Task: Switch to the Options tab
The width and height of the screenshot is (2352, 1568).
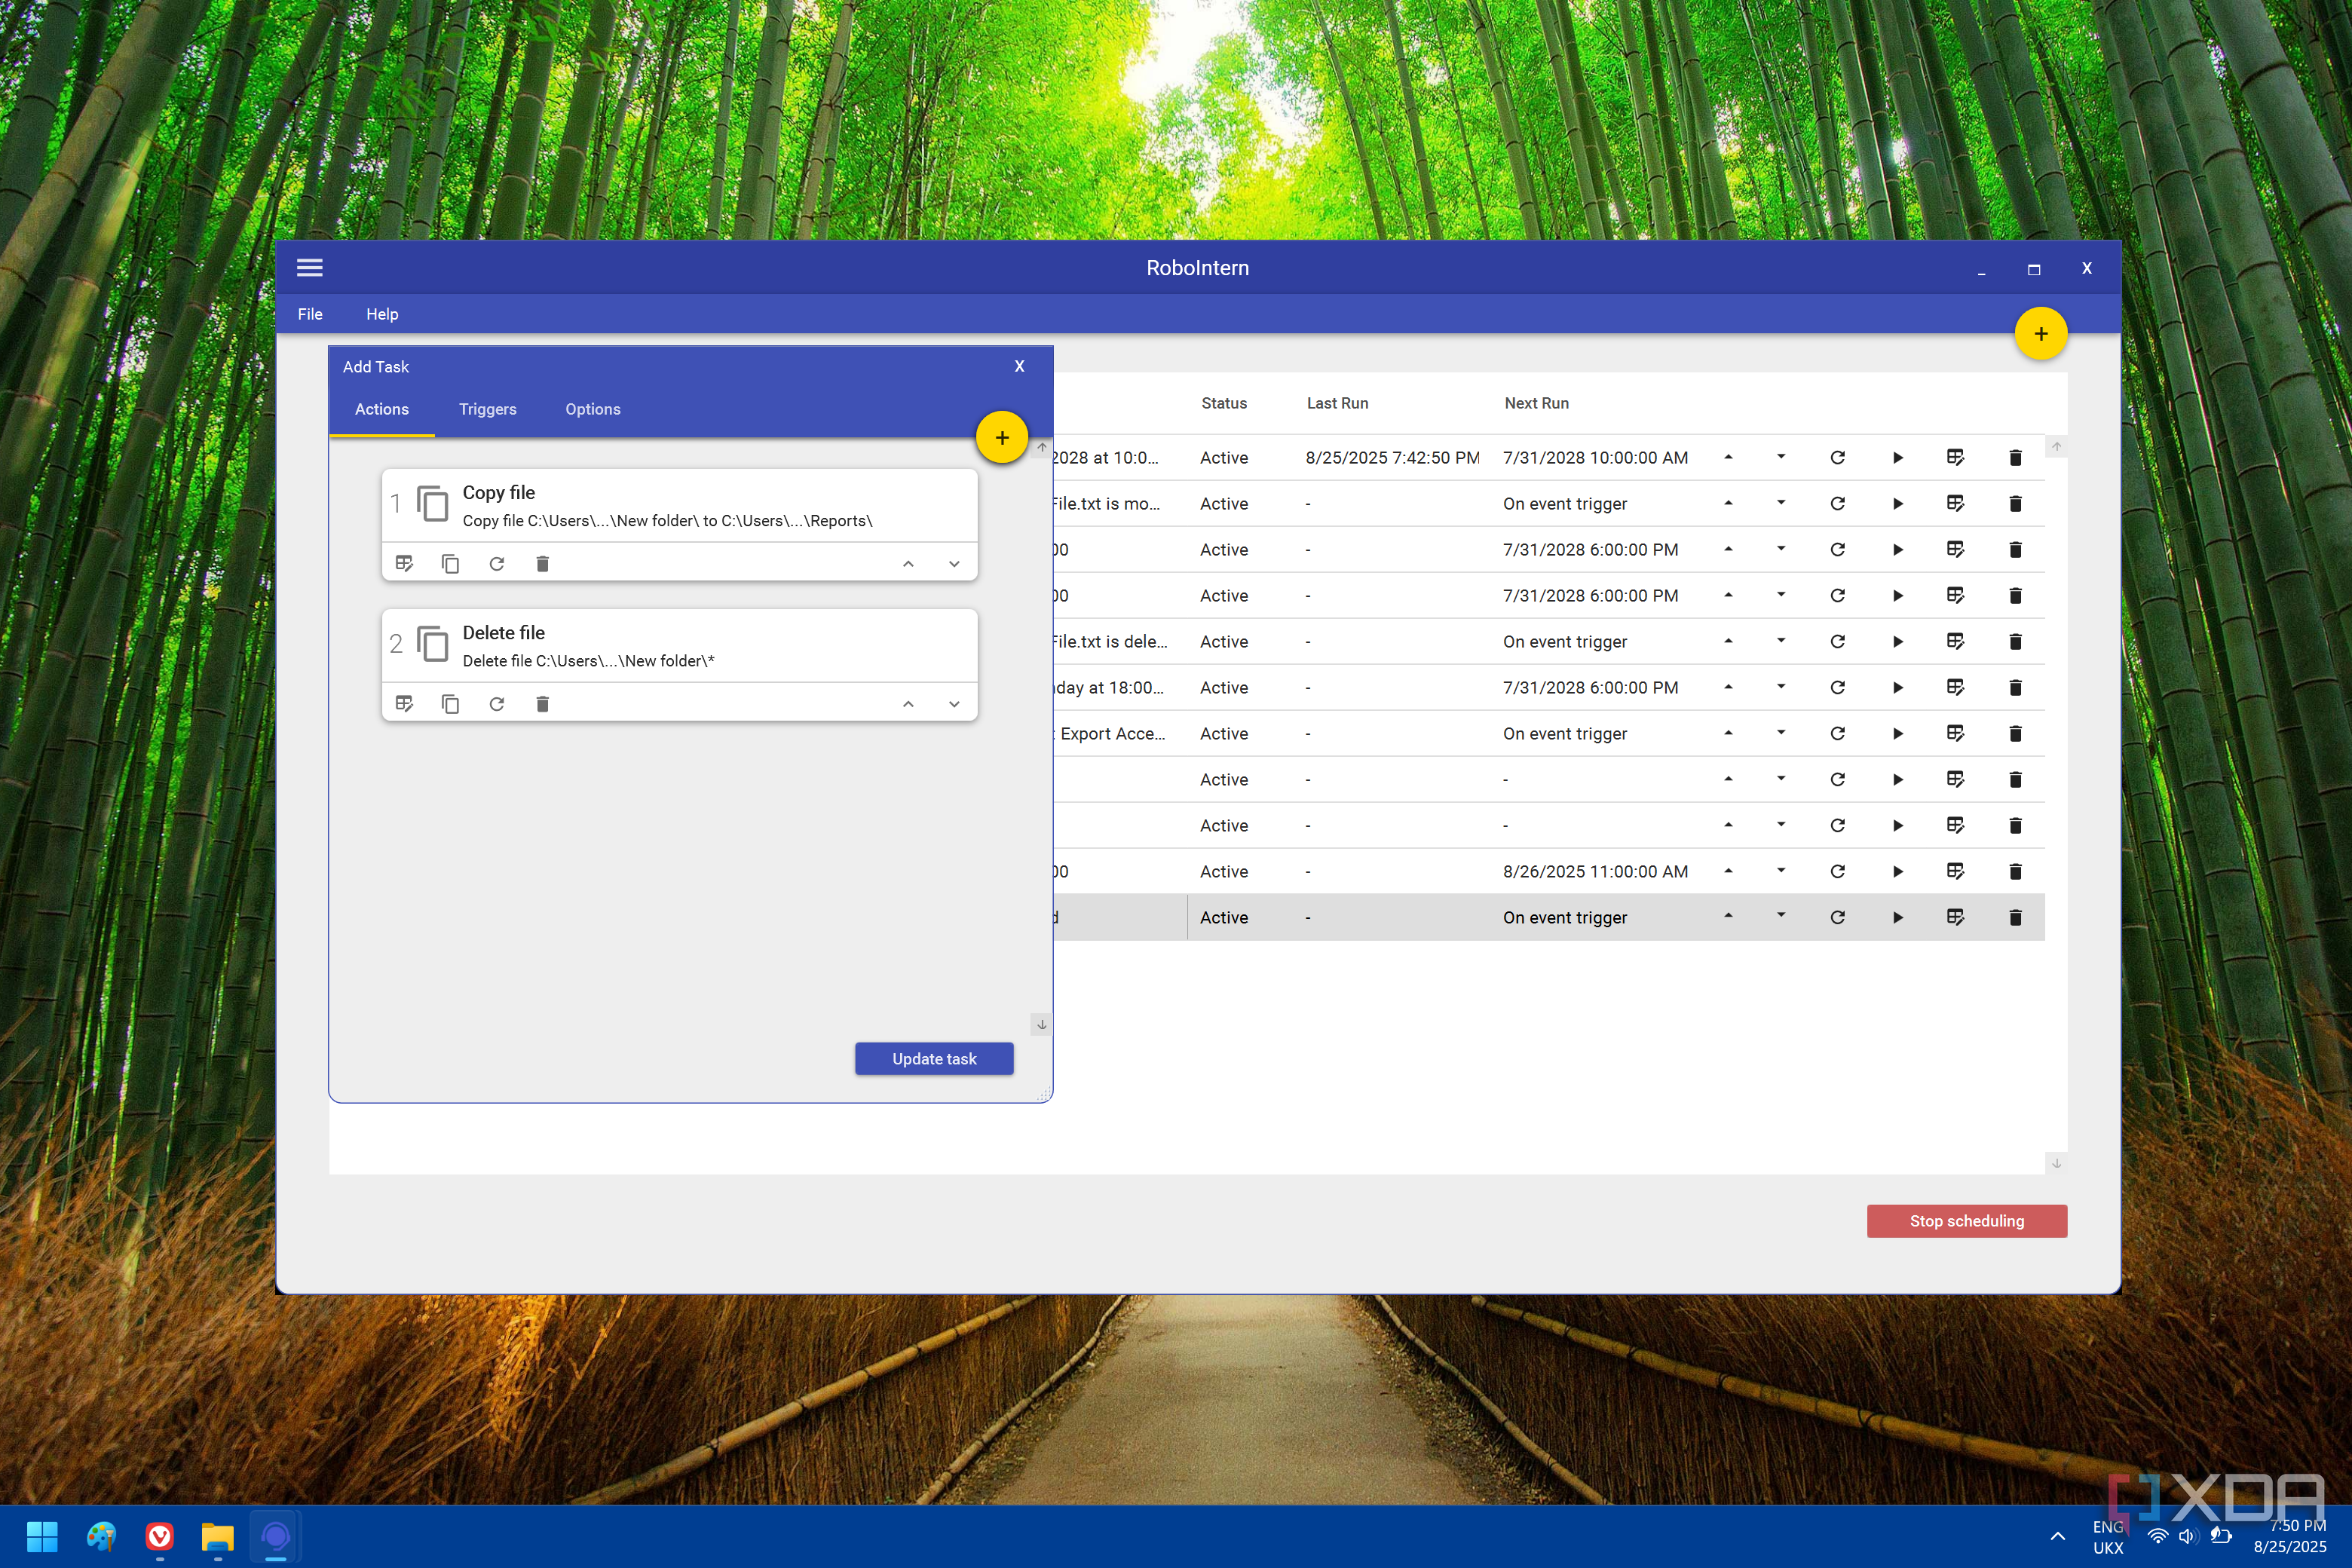Action: coord(593,409)
